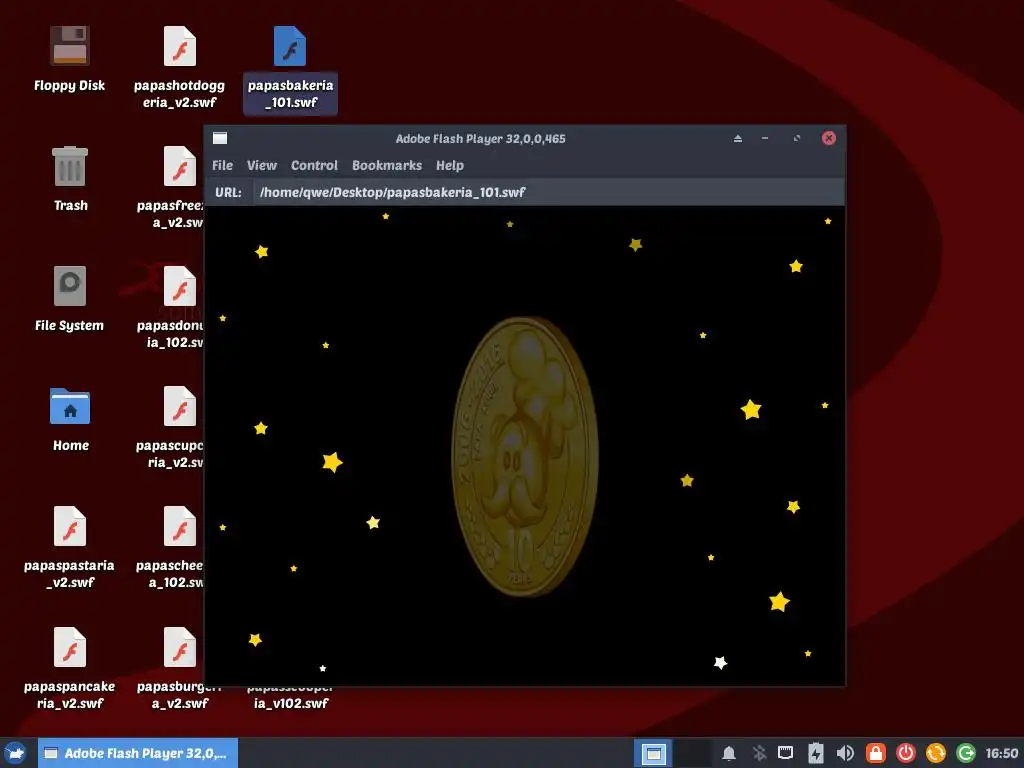The height and width of the screenshot is (768, 1024).
Task: Close the Adobe Flash Player window
Action: 829,138
